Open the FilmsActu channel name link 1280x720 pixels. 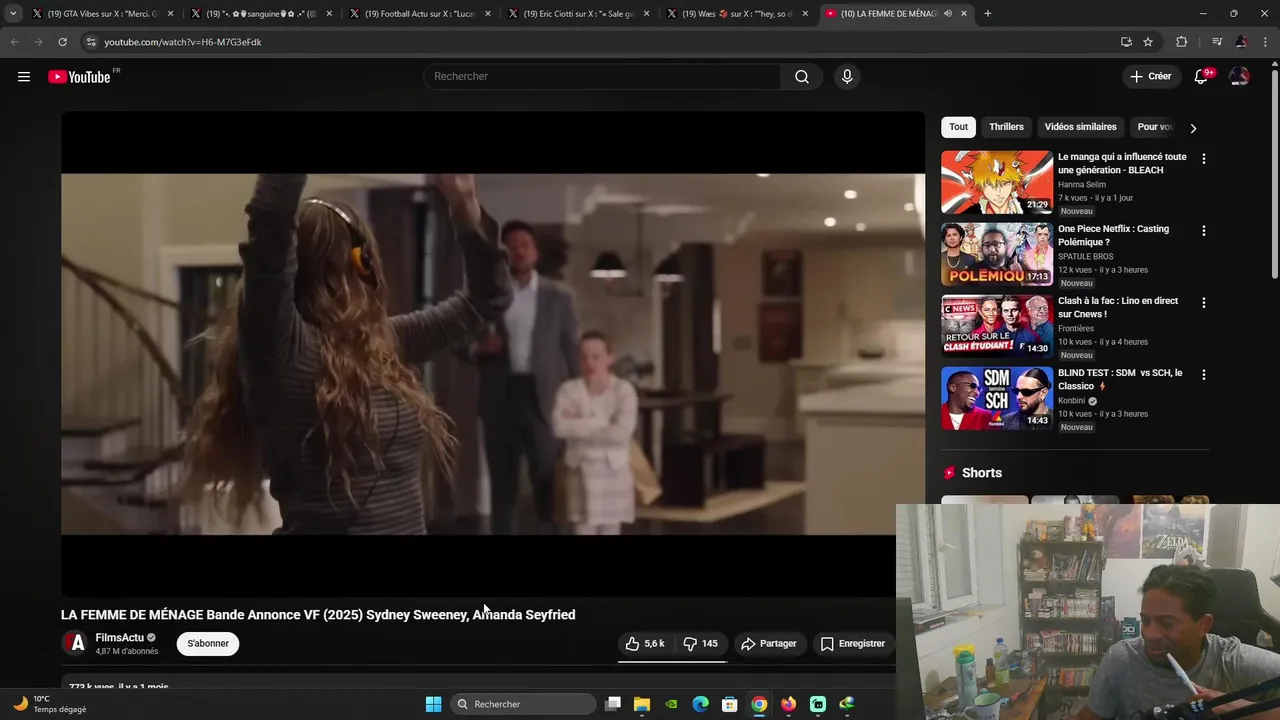pyautogui.click(x=120, y=638)
